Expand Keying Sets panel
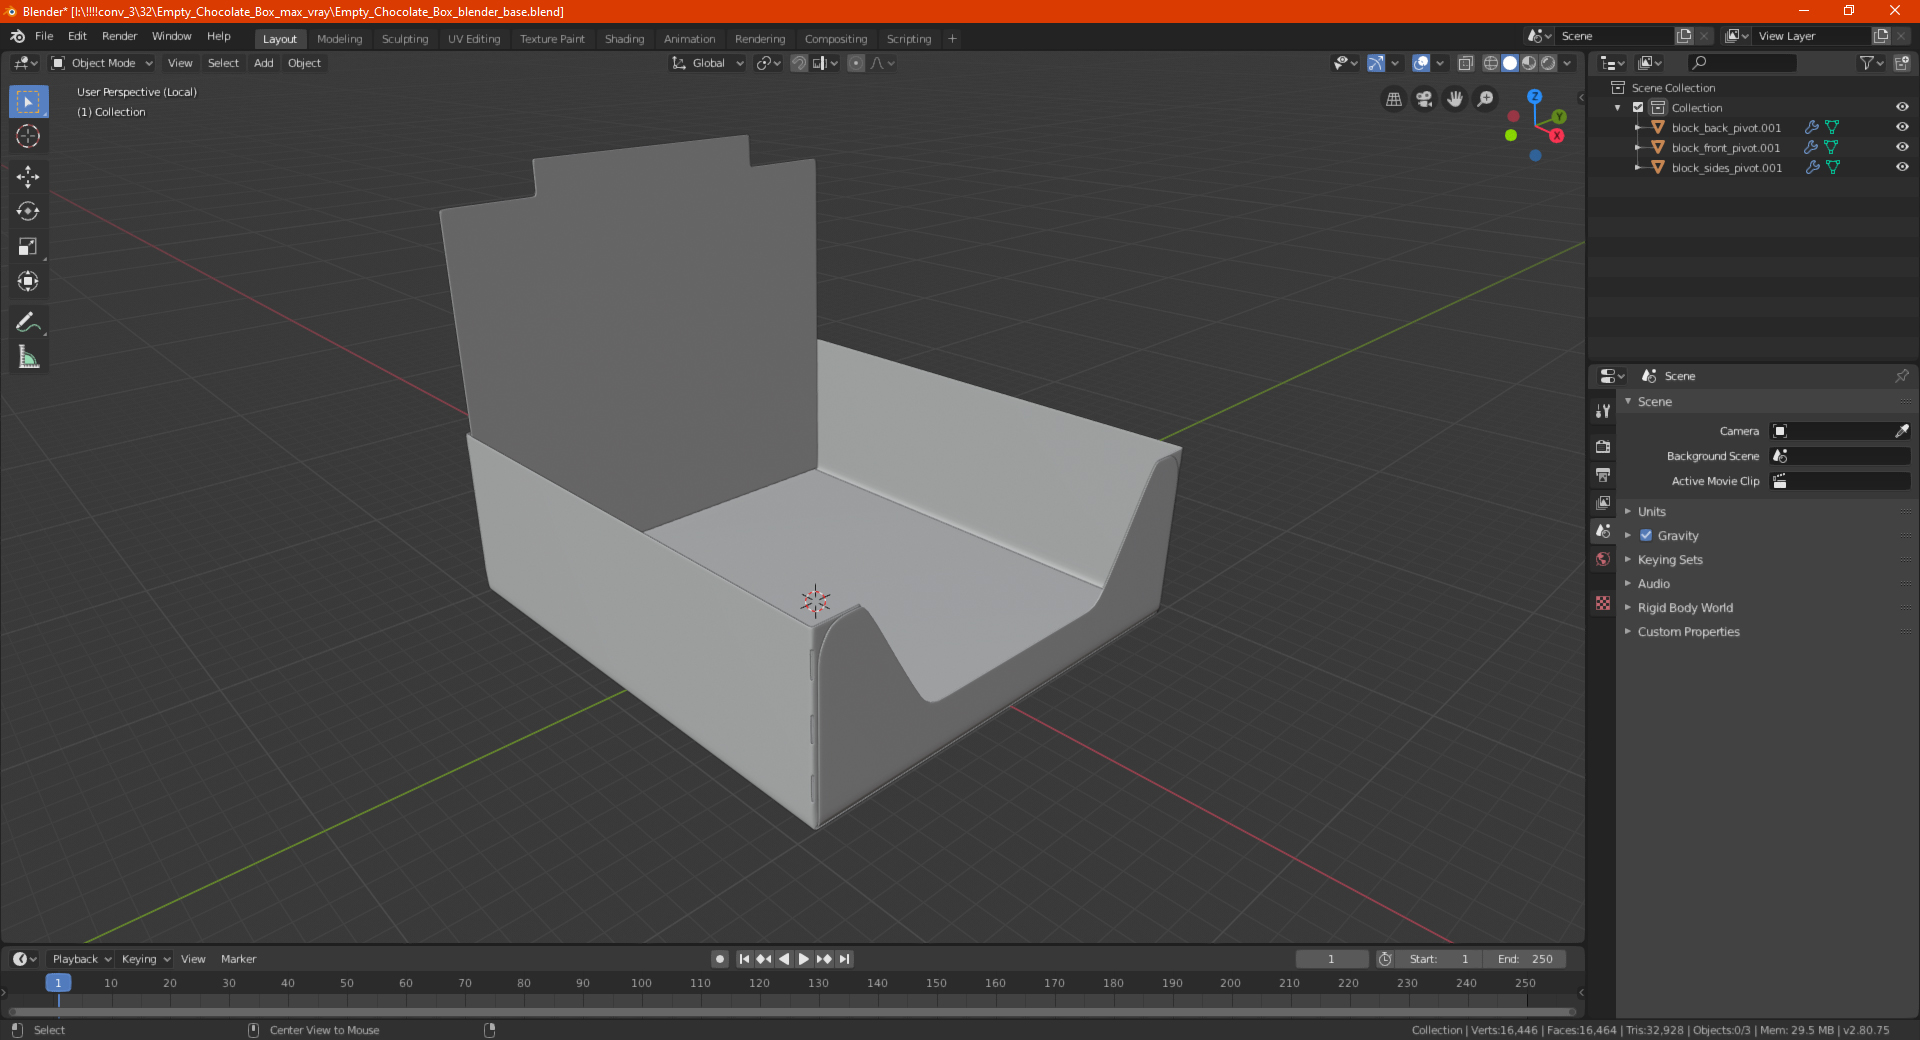 click(1670, 559)
